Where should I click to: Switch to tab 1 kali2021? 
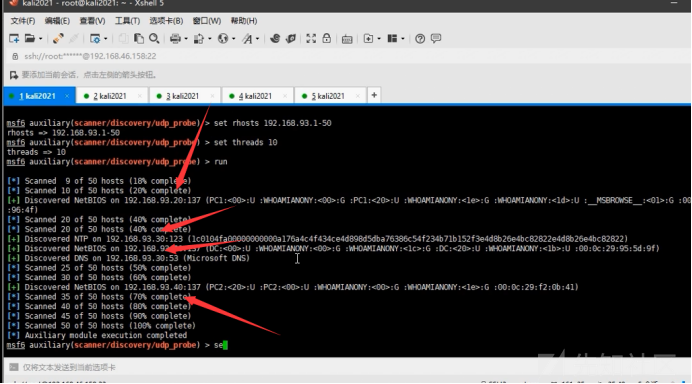(x=38, y=96)
